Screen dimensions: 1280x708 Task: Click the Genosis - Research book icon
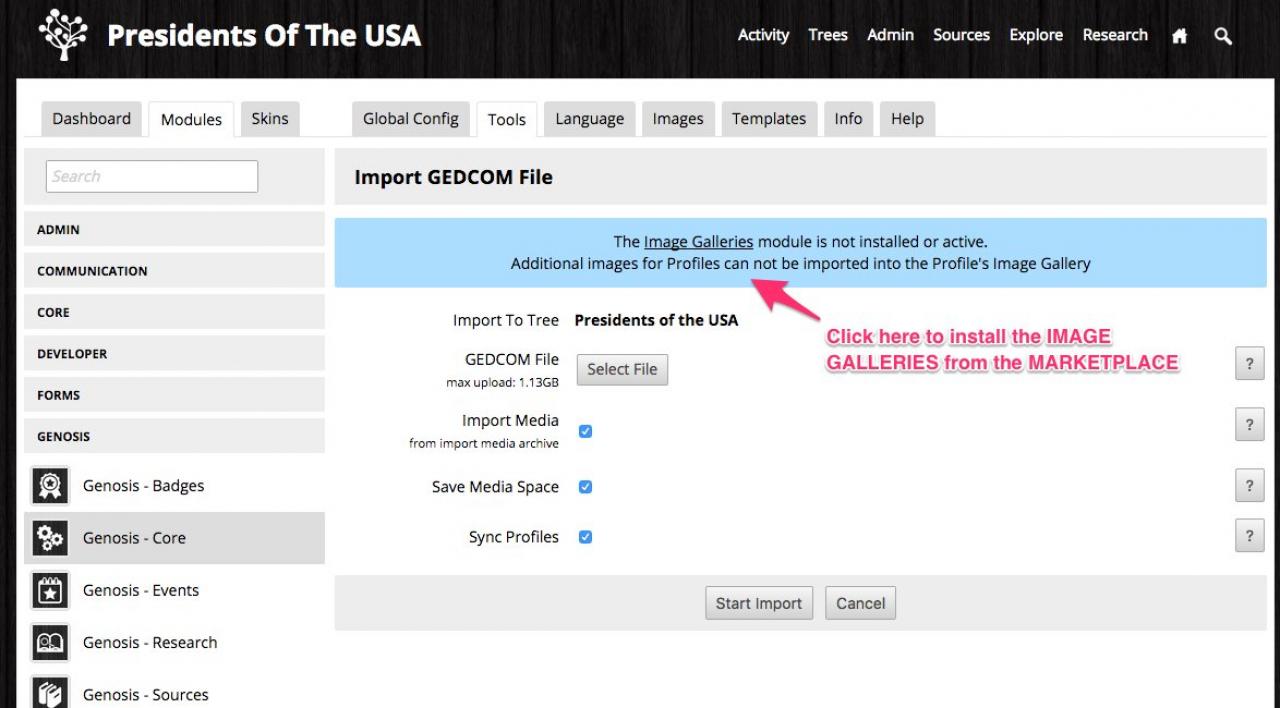click(50, 642)
